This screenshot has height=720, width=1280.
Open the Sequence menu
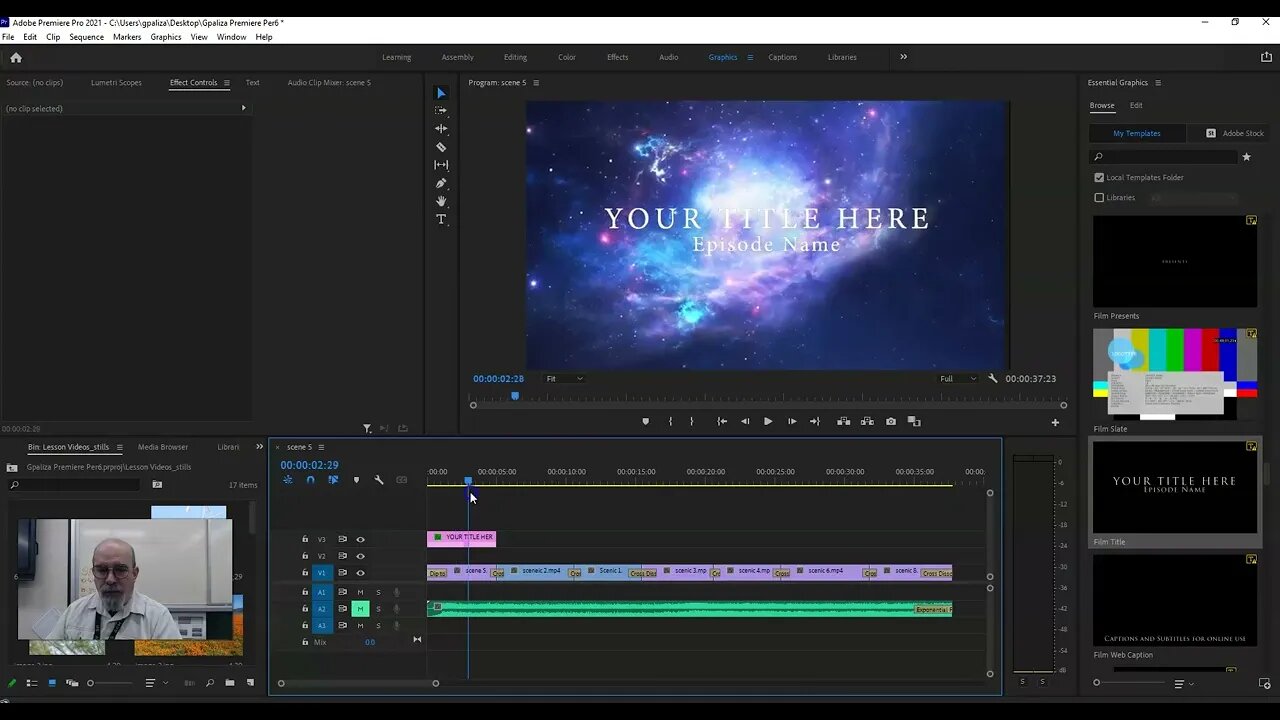click(x=86, y=37)
